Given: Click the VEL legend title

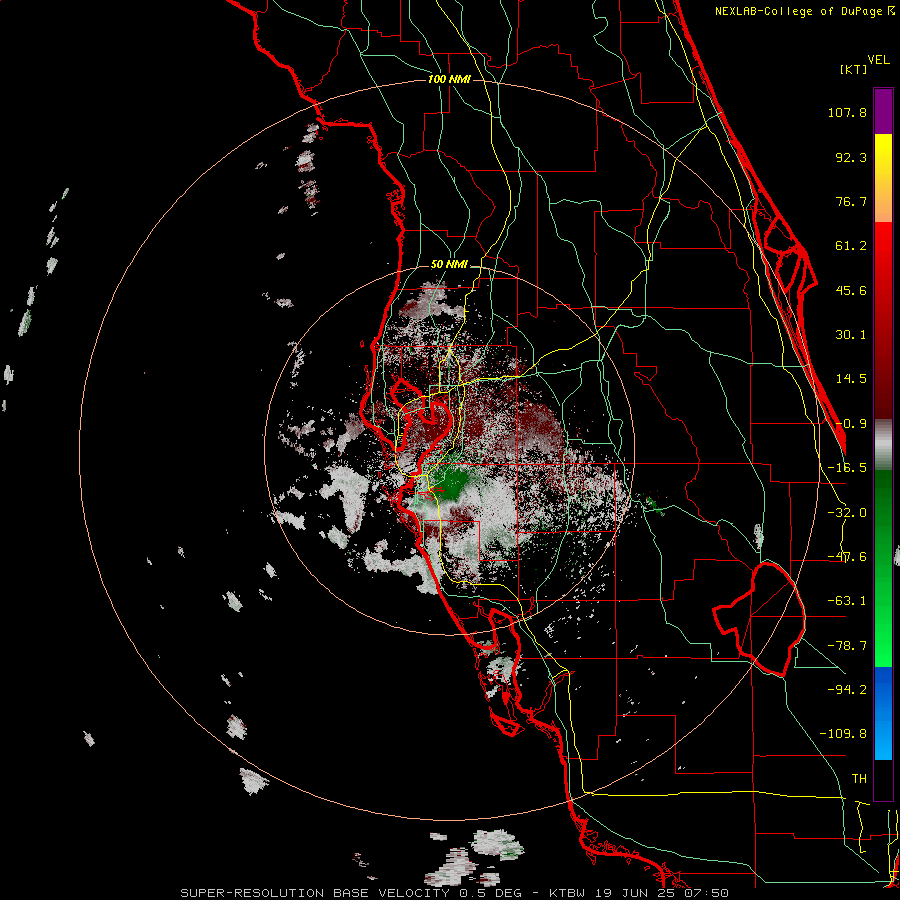Looking at the screenshot, I should [x=878, y=60].
